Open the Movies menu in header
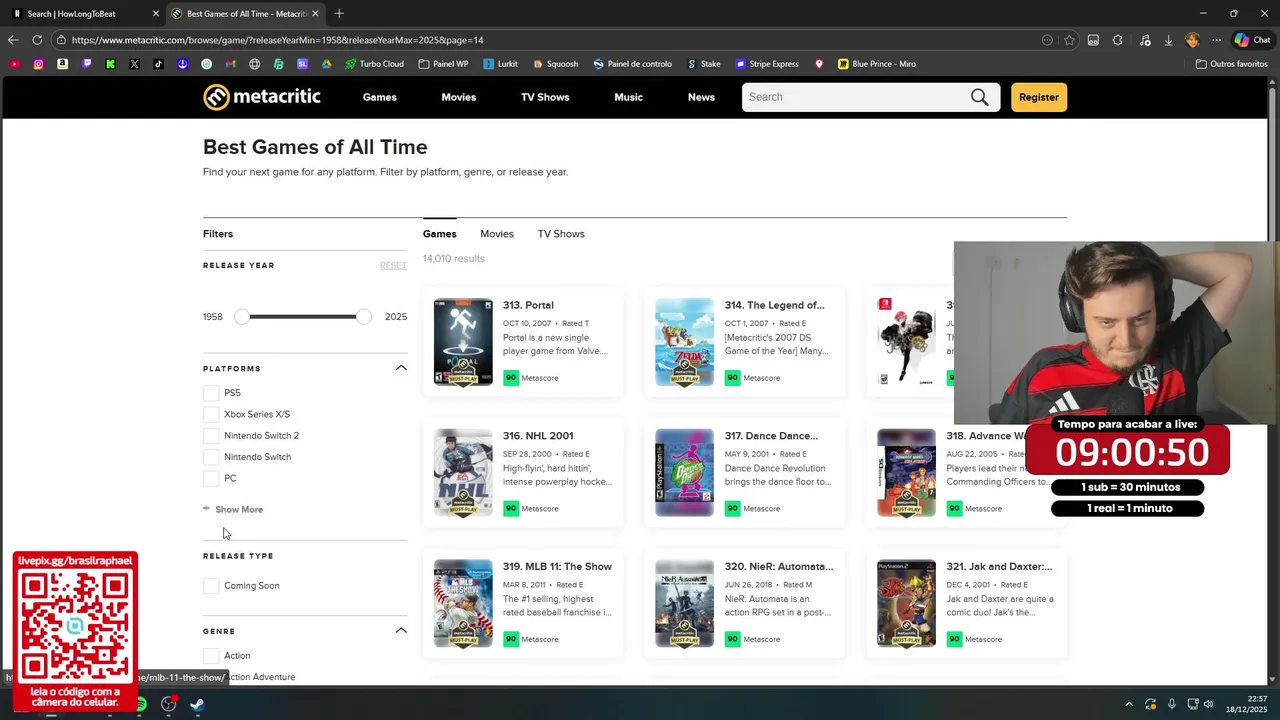The height and width of the screenshot is (720, 1280). click(459, 97)
